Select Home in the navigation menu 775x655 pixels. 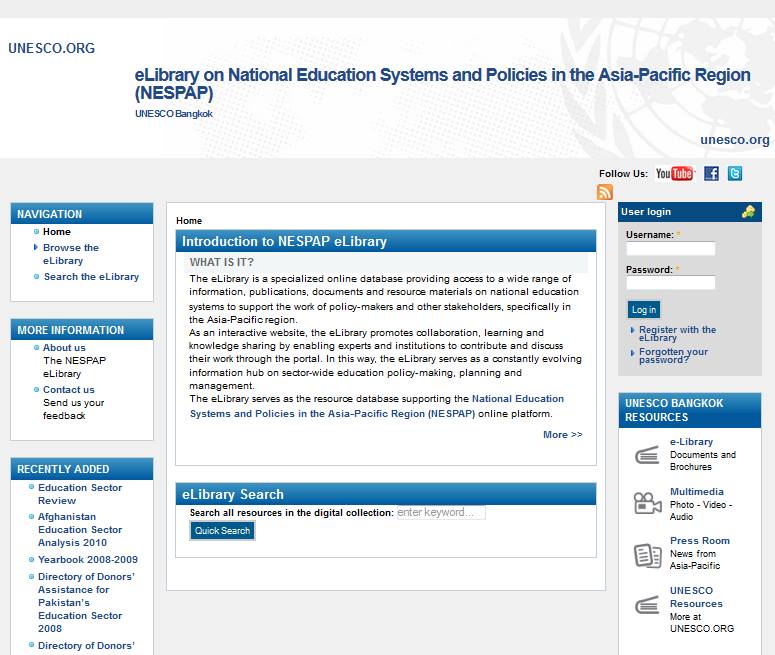coord(57,232)
